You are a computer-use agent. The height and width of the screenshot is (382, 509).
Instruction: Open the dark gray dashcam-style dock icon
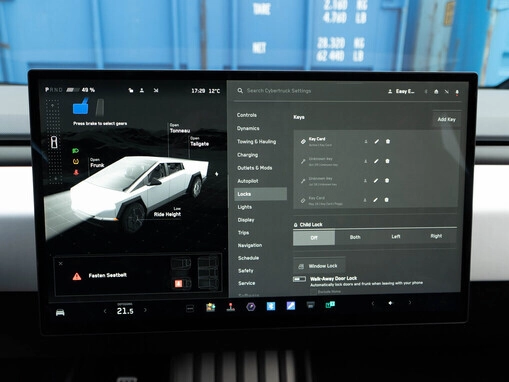(310, 305)
